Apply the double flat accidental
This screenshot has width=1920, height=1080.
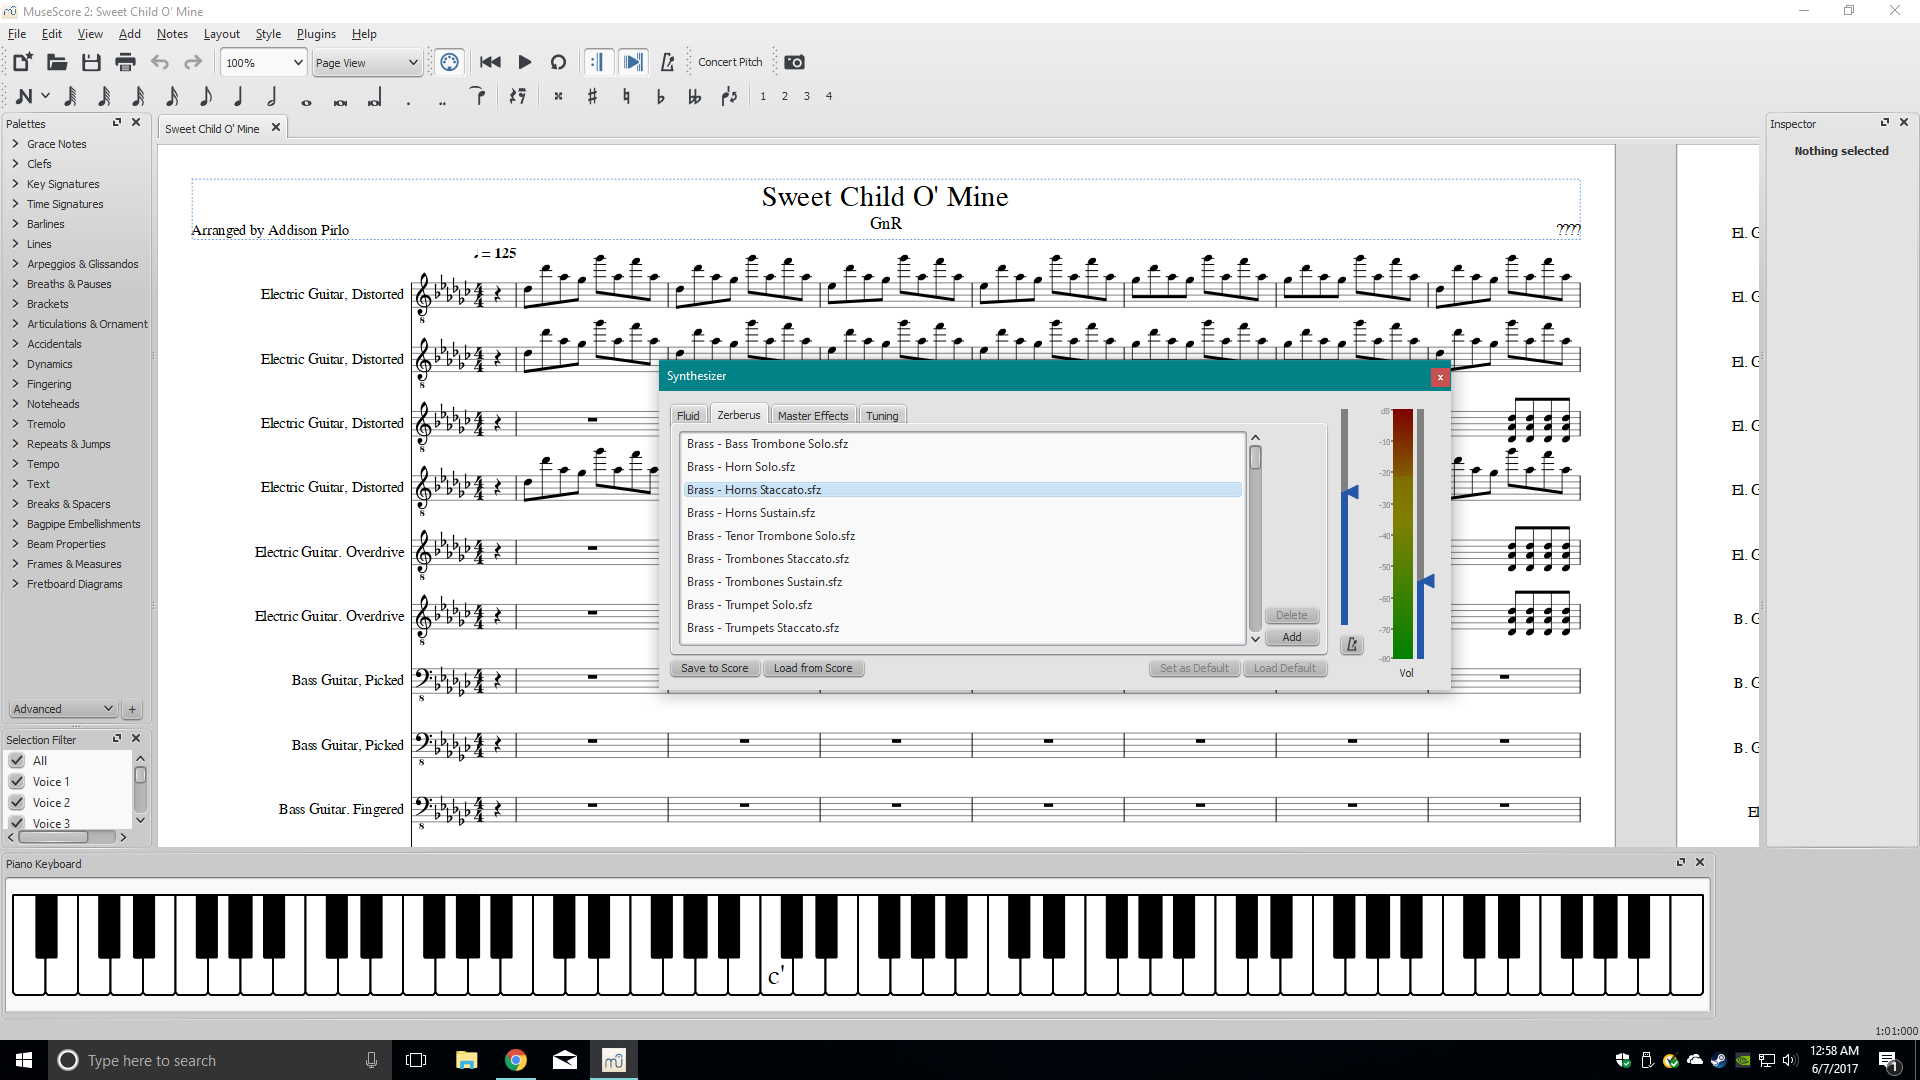tap(694, 96)
